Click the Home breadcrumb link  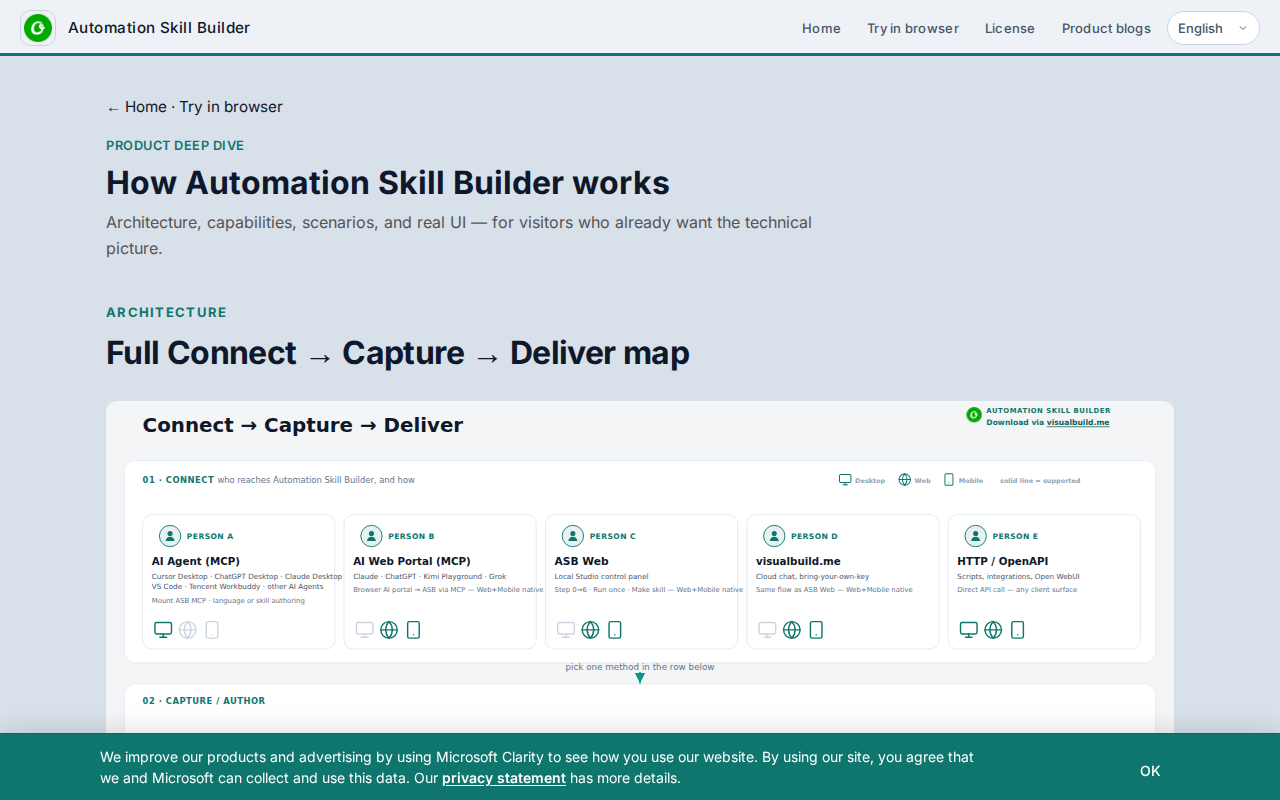[x=146, y=107]
